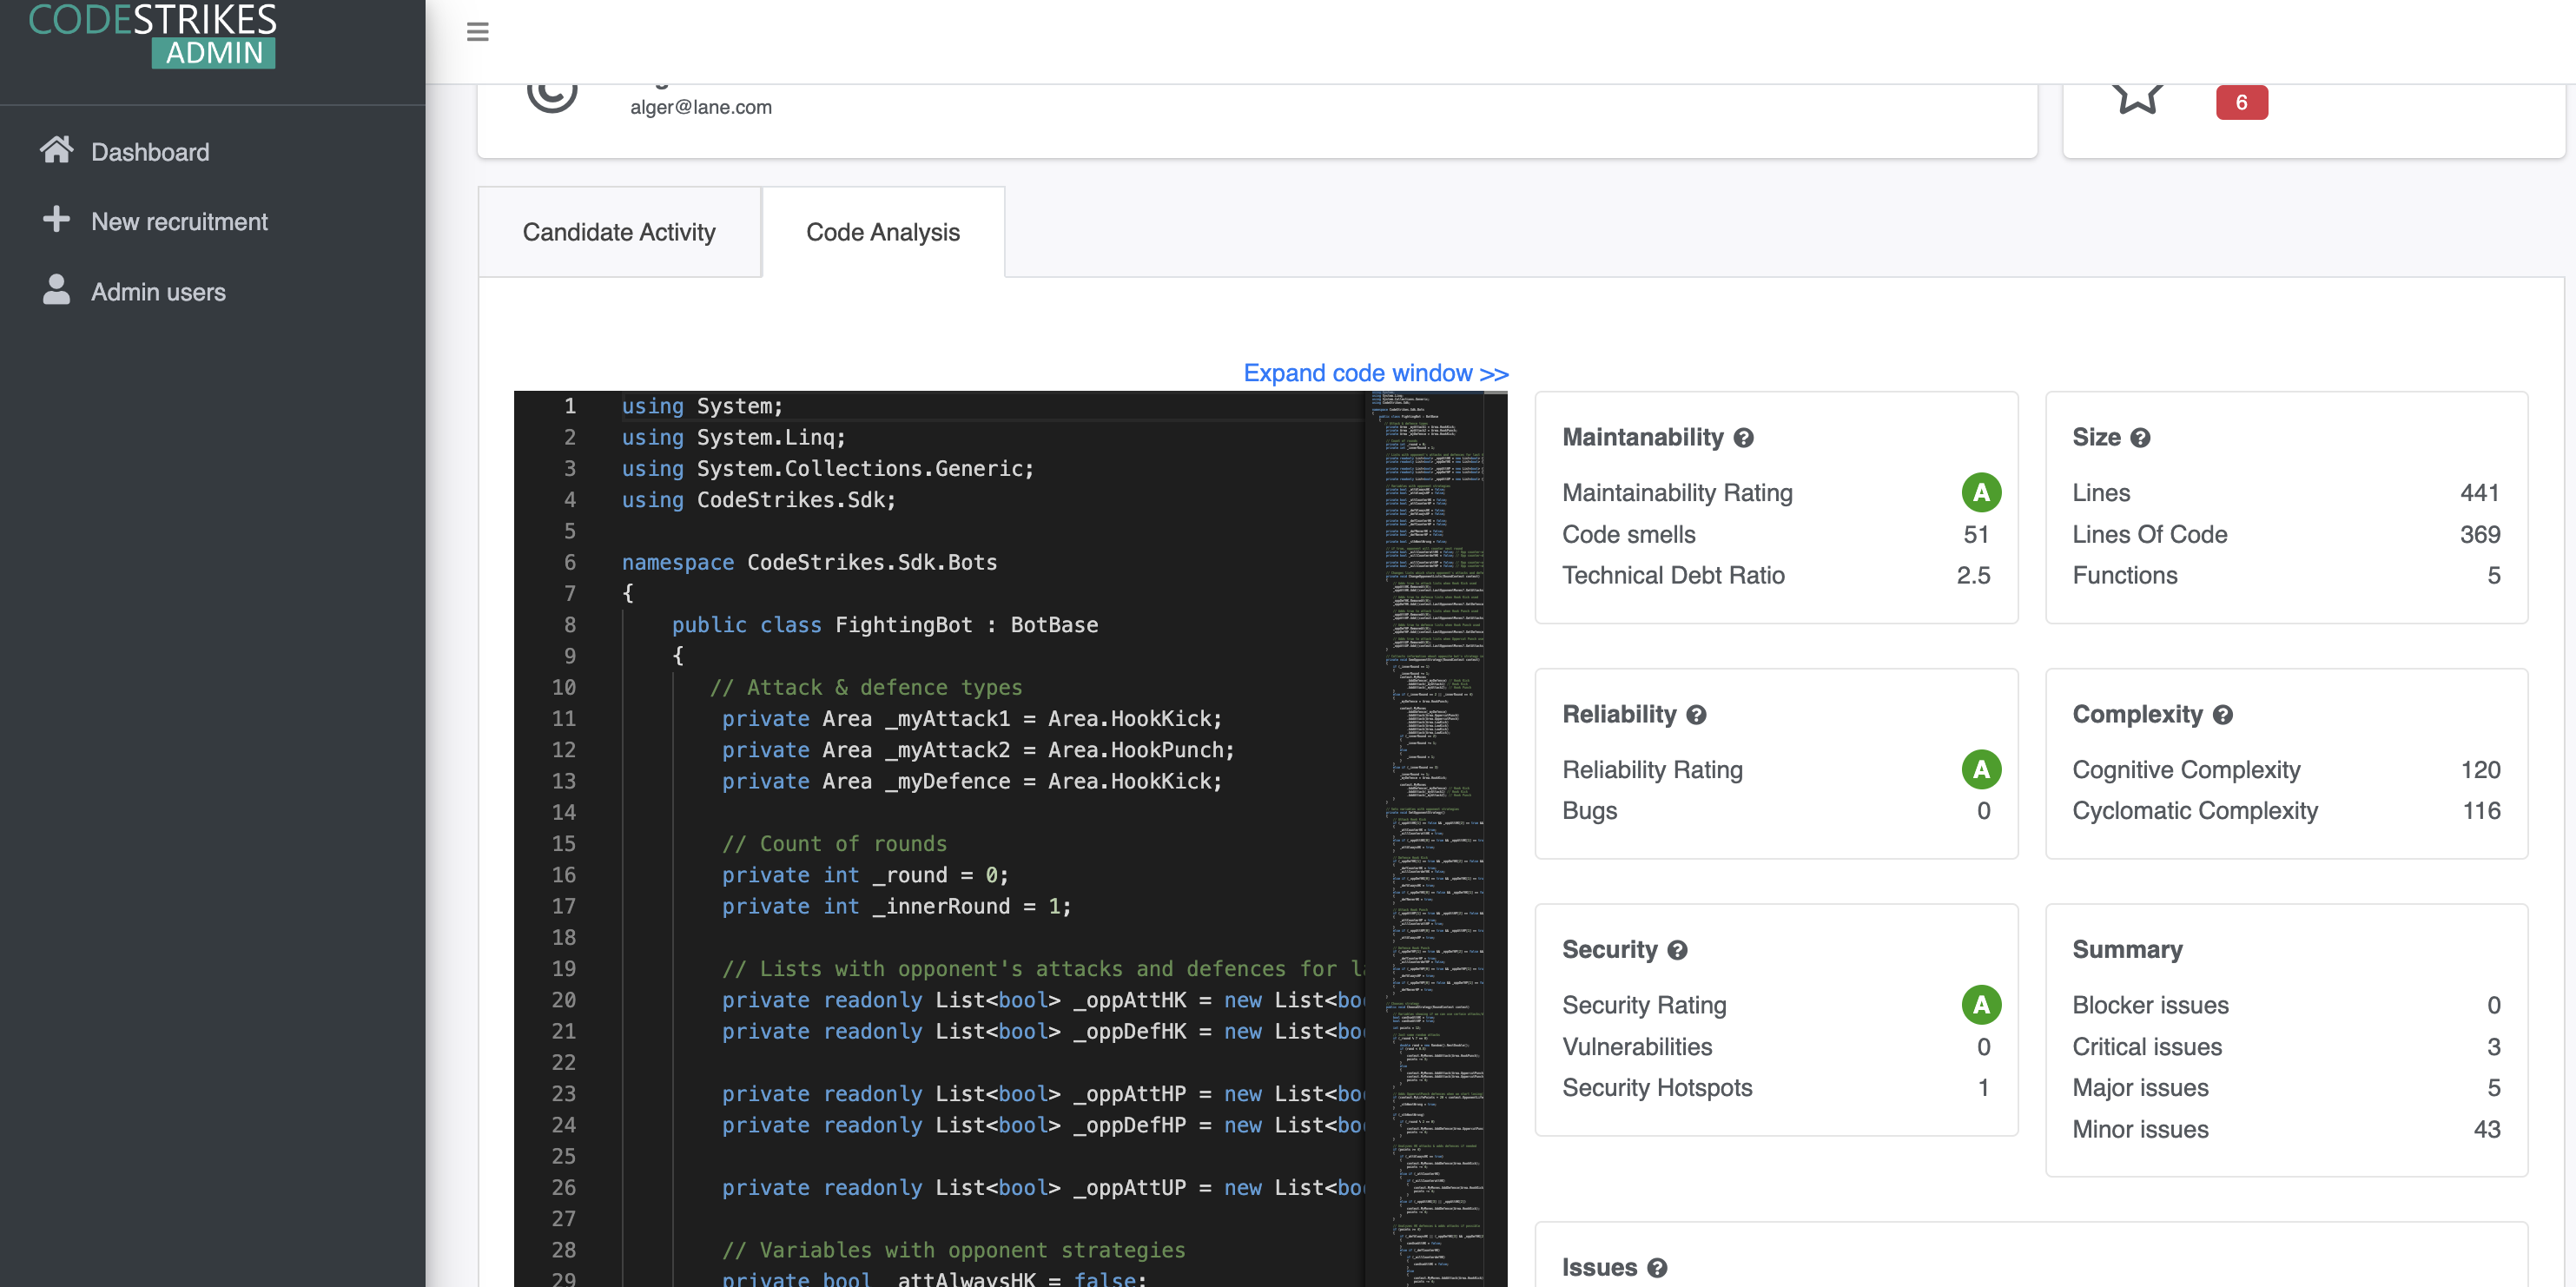Click Critical issues count 3
The image size is (2576, 1287).
(2494, 1047)
